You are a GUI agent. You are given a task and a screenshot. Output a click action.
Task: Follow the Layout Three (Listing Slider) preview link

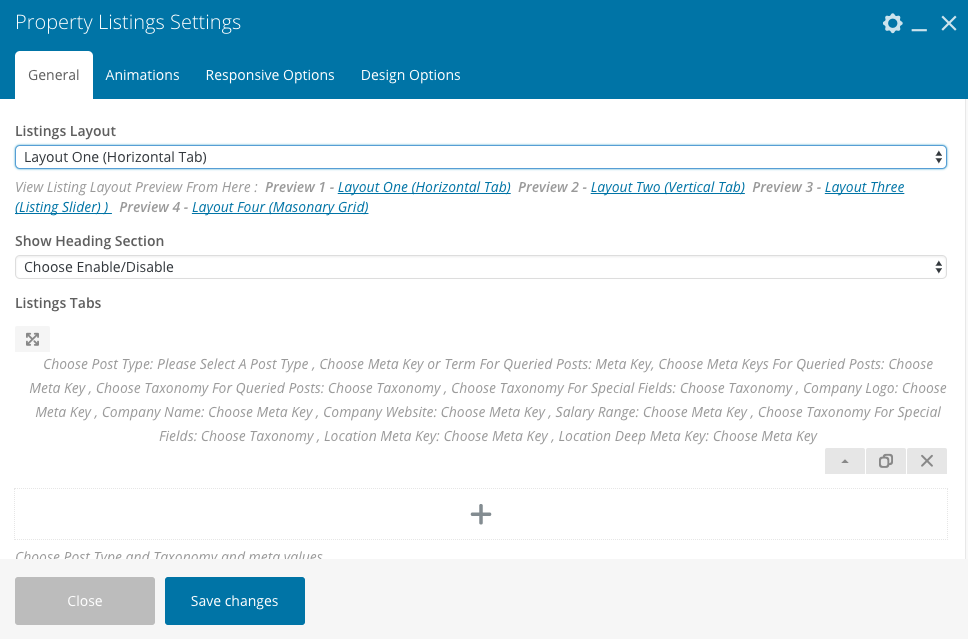(x=864, y=187)
